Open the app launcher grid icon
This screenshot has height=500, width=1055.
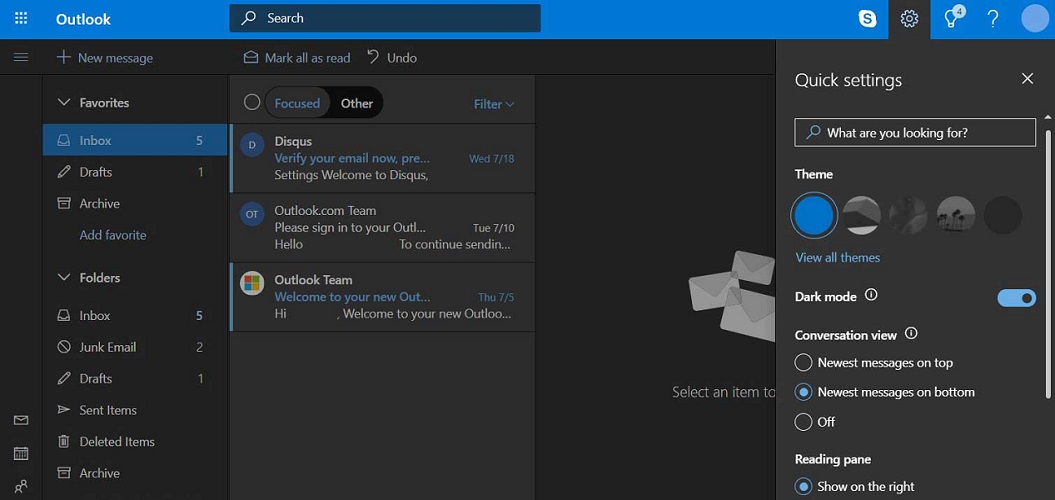[21, 19]
